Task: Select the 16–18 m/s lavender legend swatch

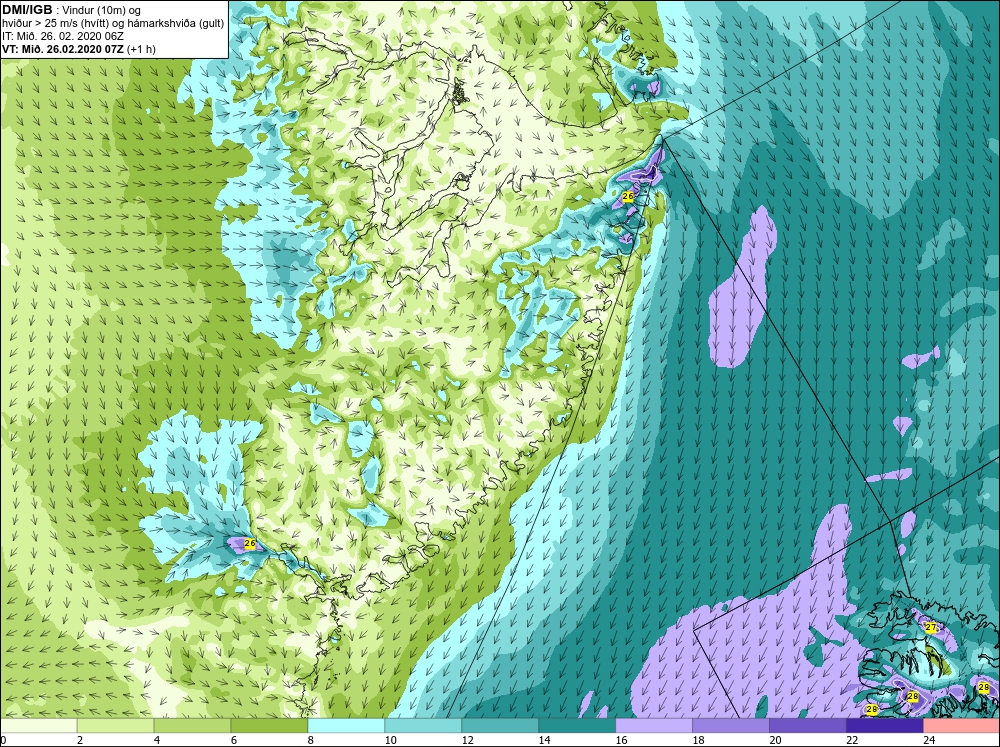Action: coord(654,725)
